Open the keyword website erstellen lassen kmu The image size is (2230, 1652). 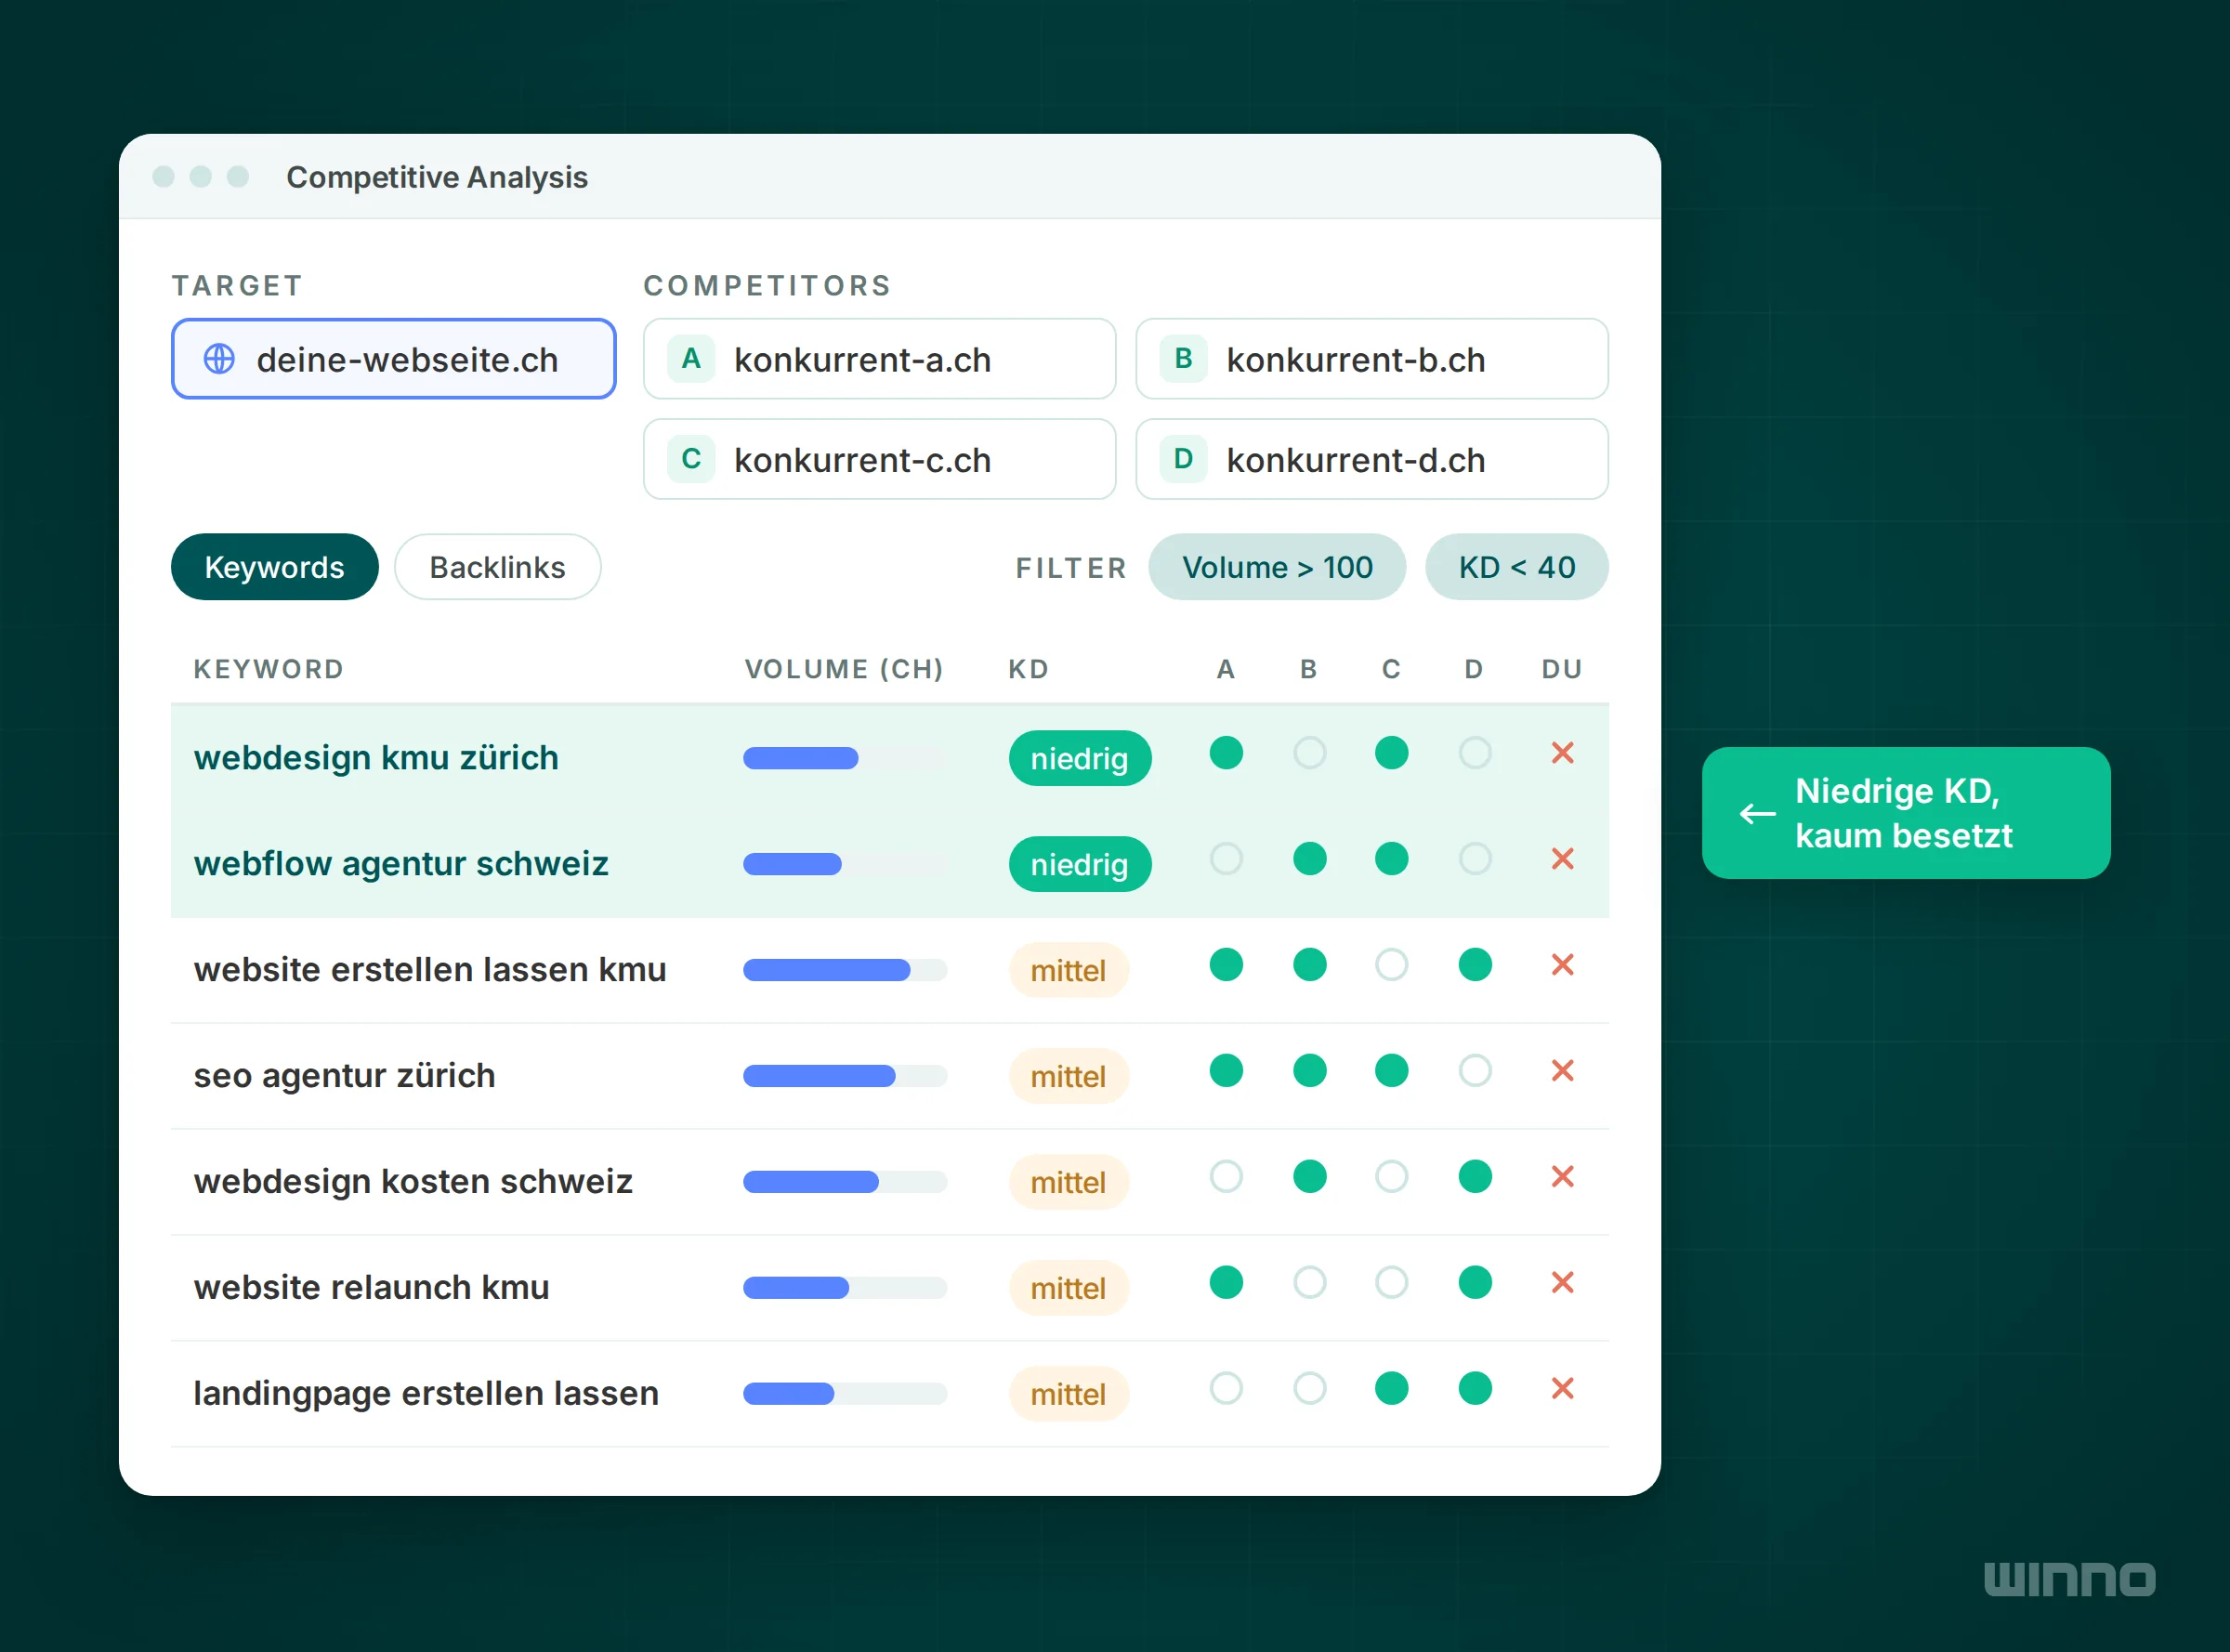[x=430, y=970]
